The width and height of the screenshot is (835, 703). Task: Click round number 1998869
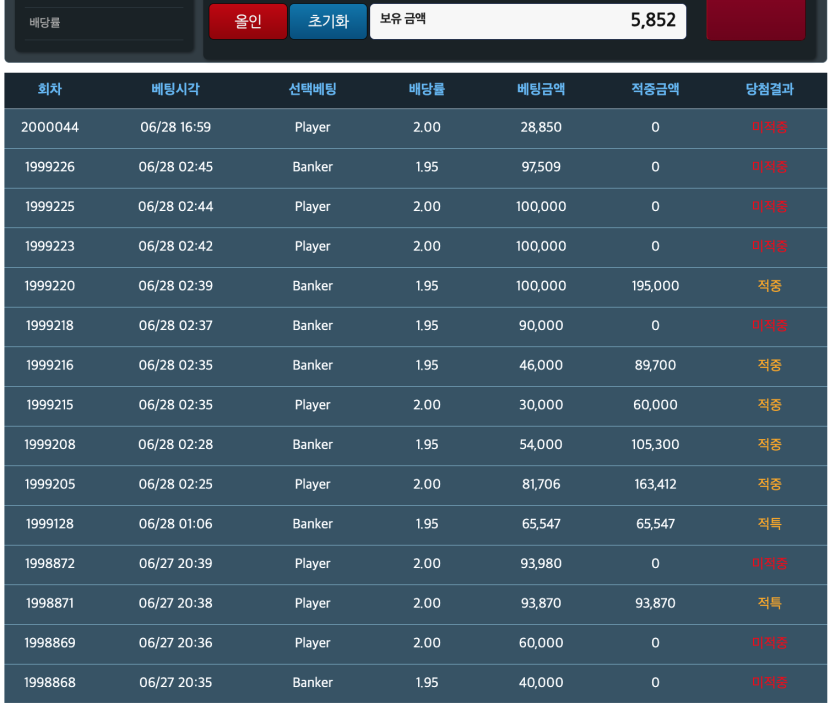(50, 643)
